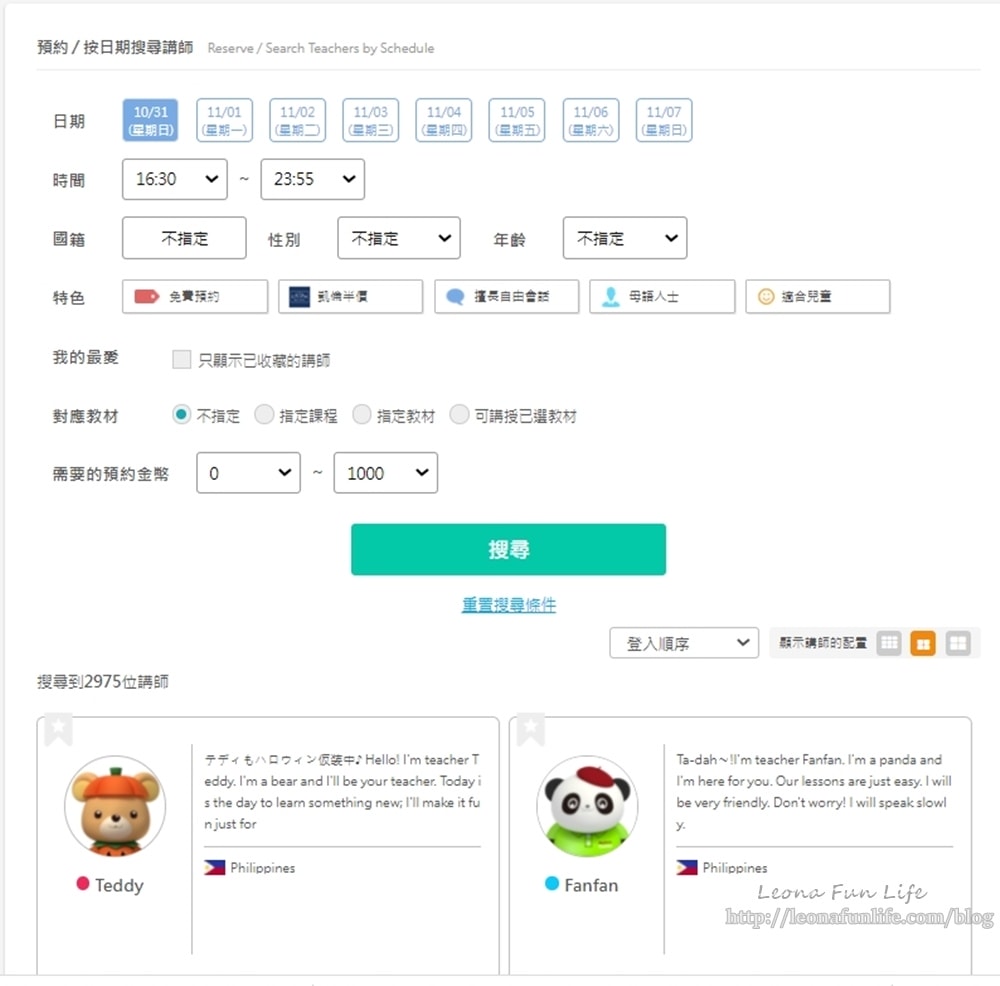
Task: Choose the large tile layout icon
Action: (958, 643)
